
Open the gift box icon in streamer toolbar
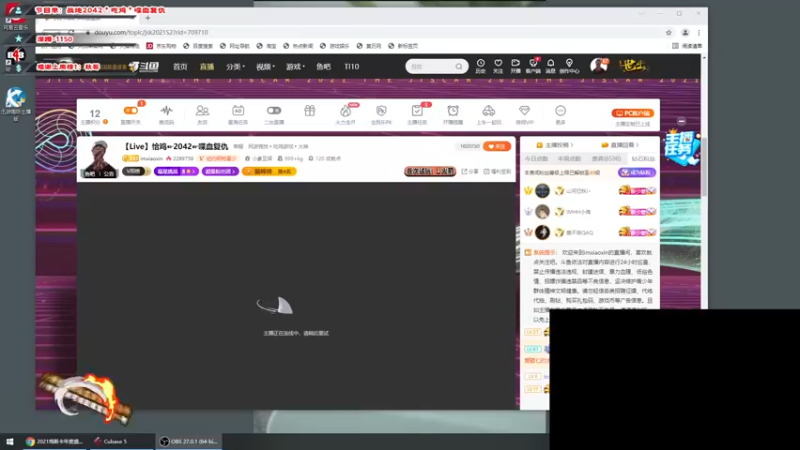(310, 111)
